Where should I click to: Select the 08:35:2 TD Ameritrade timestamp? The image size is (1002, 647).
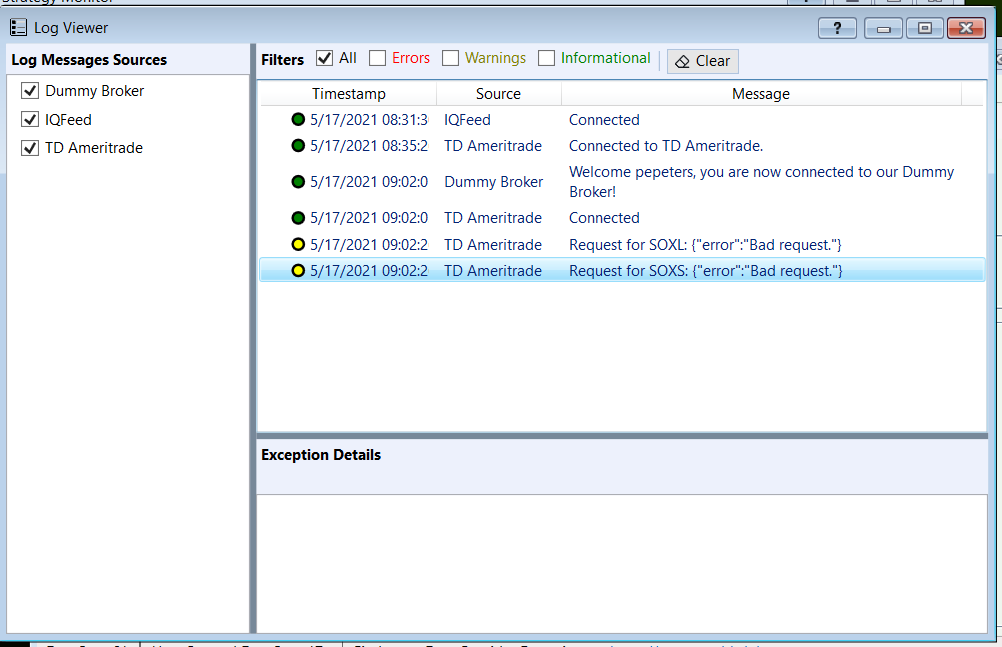[369, 146]
